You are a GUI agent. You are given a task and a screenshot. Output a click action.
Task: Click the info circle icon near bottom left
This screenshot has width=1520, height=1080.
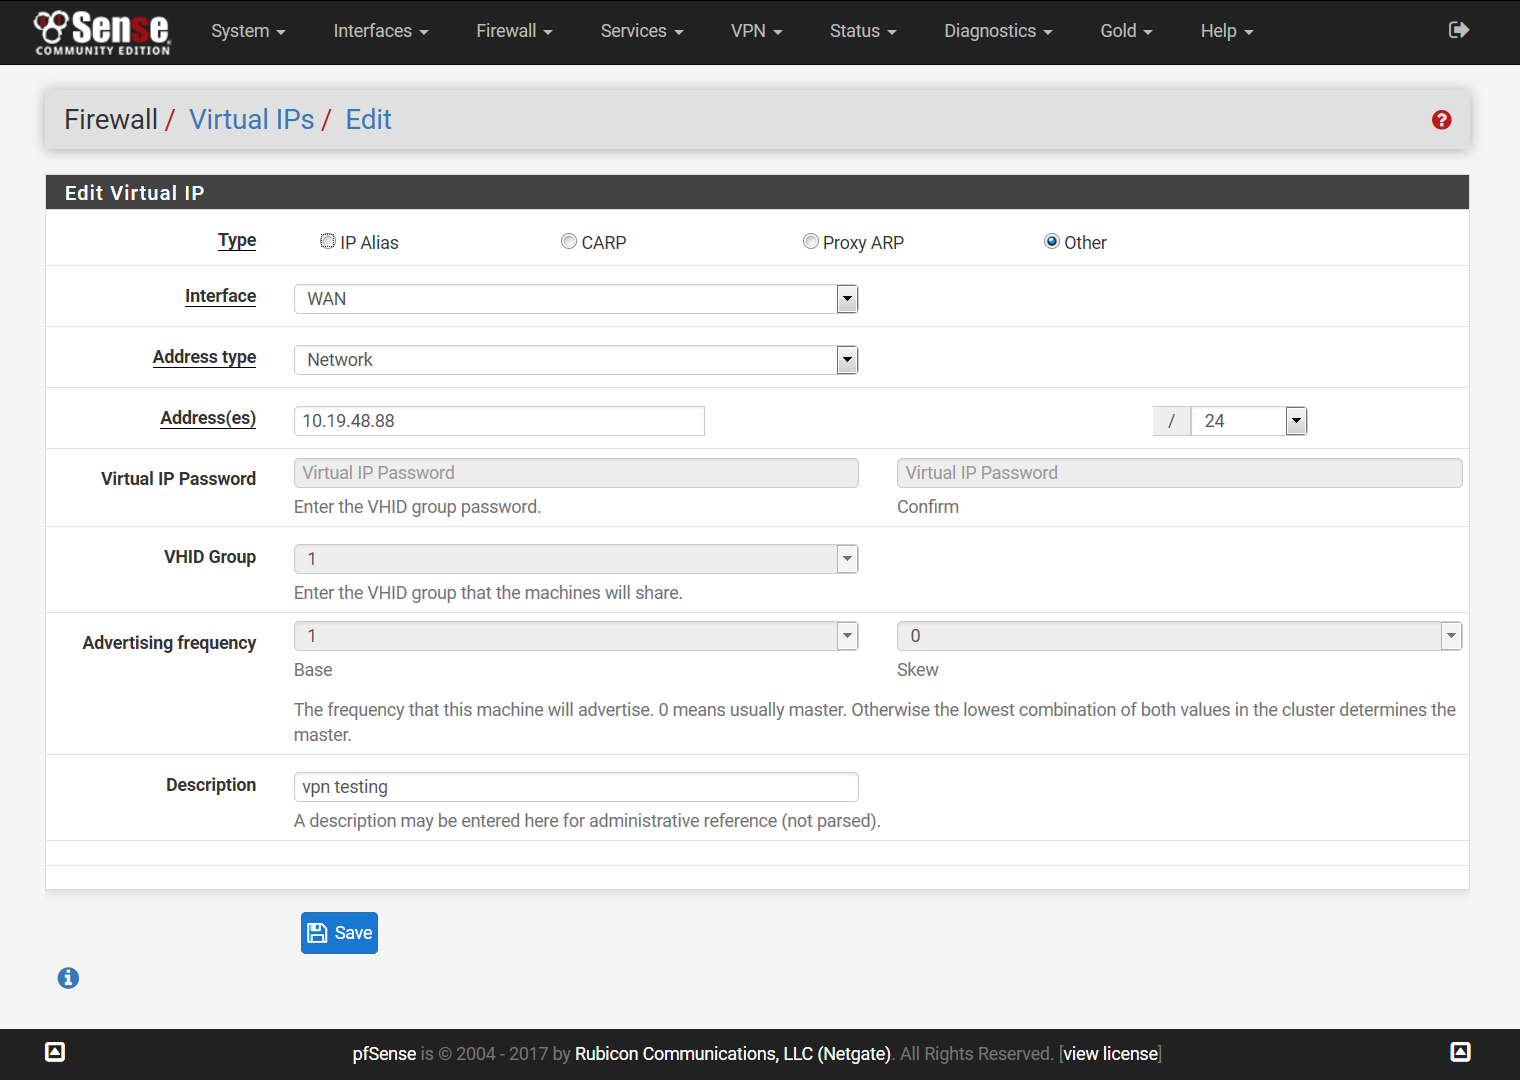coord(68,978)
